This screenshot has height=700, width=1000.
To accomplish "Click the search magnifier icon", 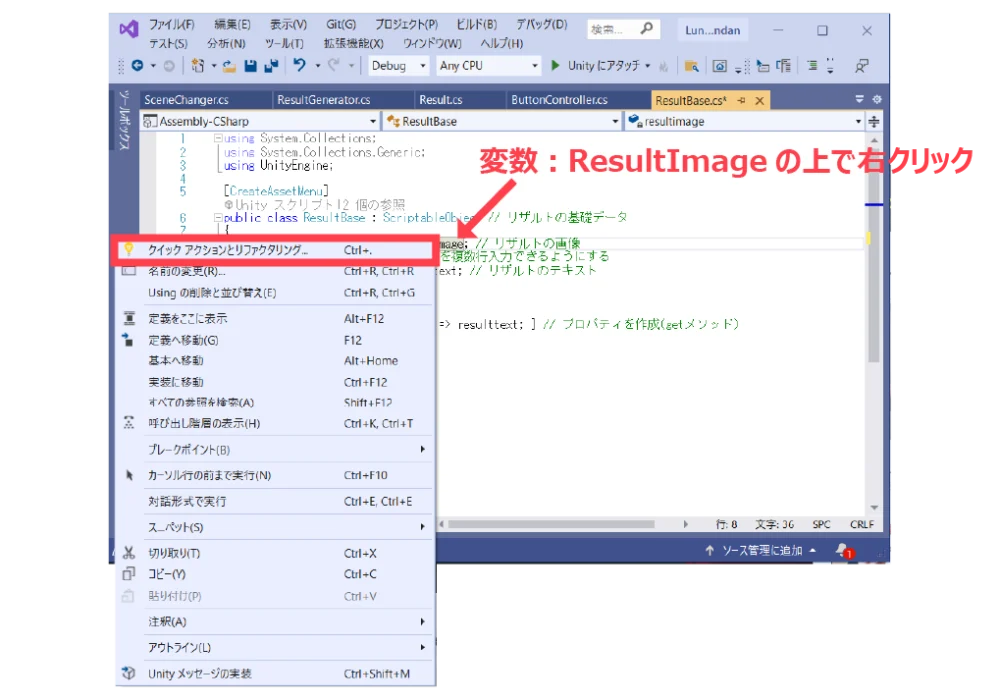I will [x=647, y=29].
